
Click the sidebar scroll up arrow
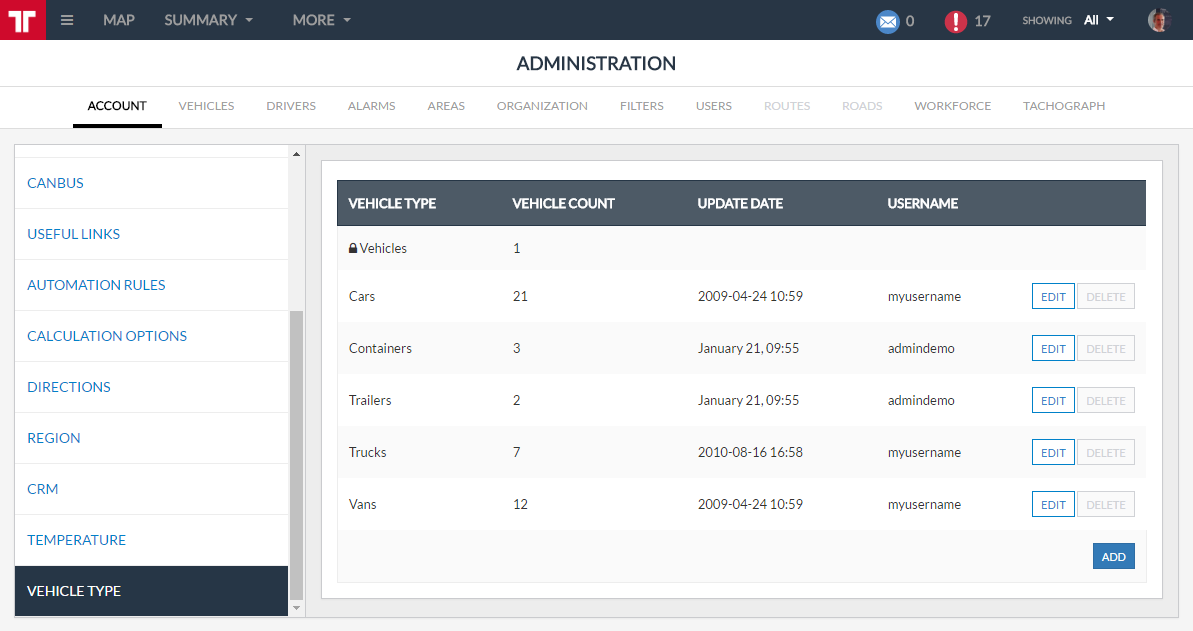295,154
